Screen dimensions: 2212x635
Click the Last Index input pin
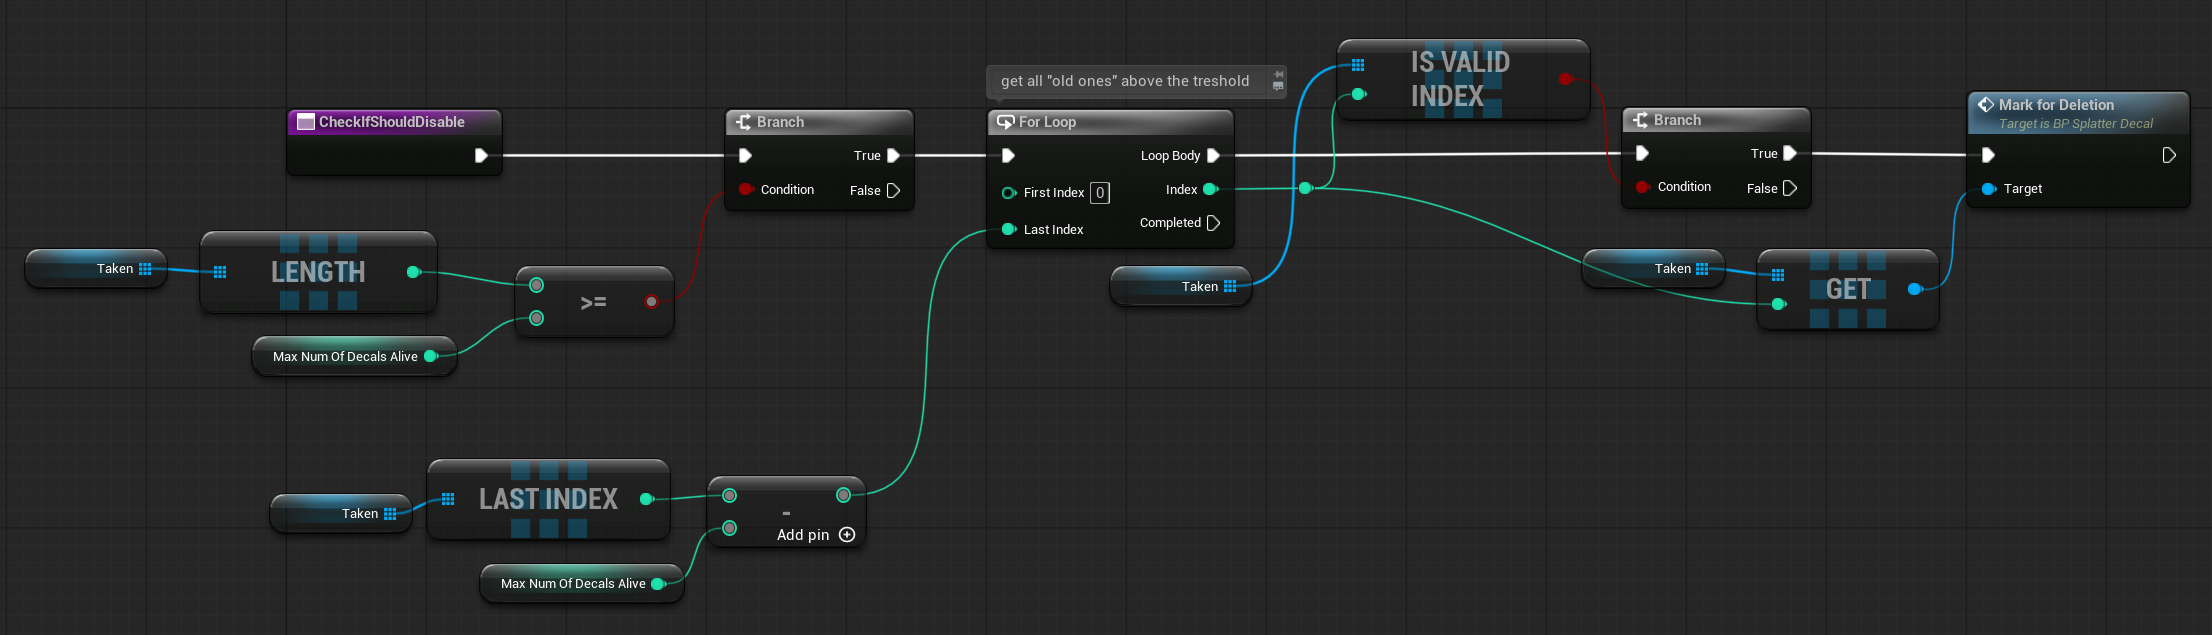click(1008, 230)
